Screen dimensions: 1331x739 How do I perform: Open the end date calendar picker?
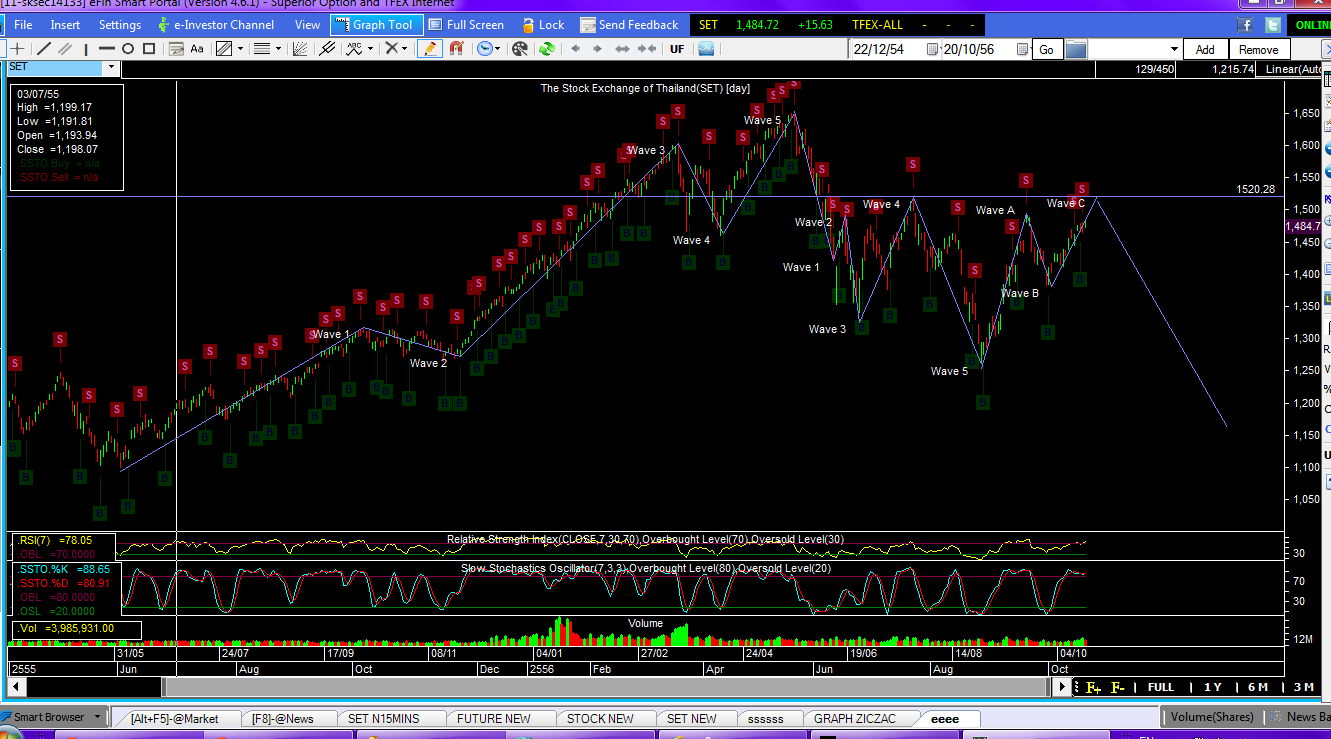1022,49
